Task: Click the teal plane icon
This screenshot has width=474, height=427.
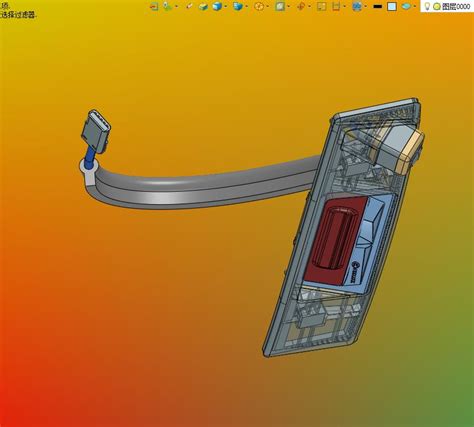Action: pyautogui.click(x=406, y=6)
